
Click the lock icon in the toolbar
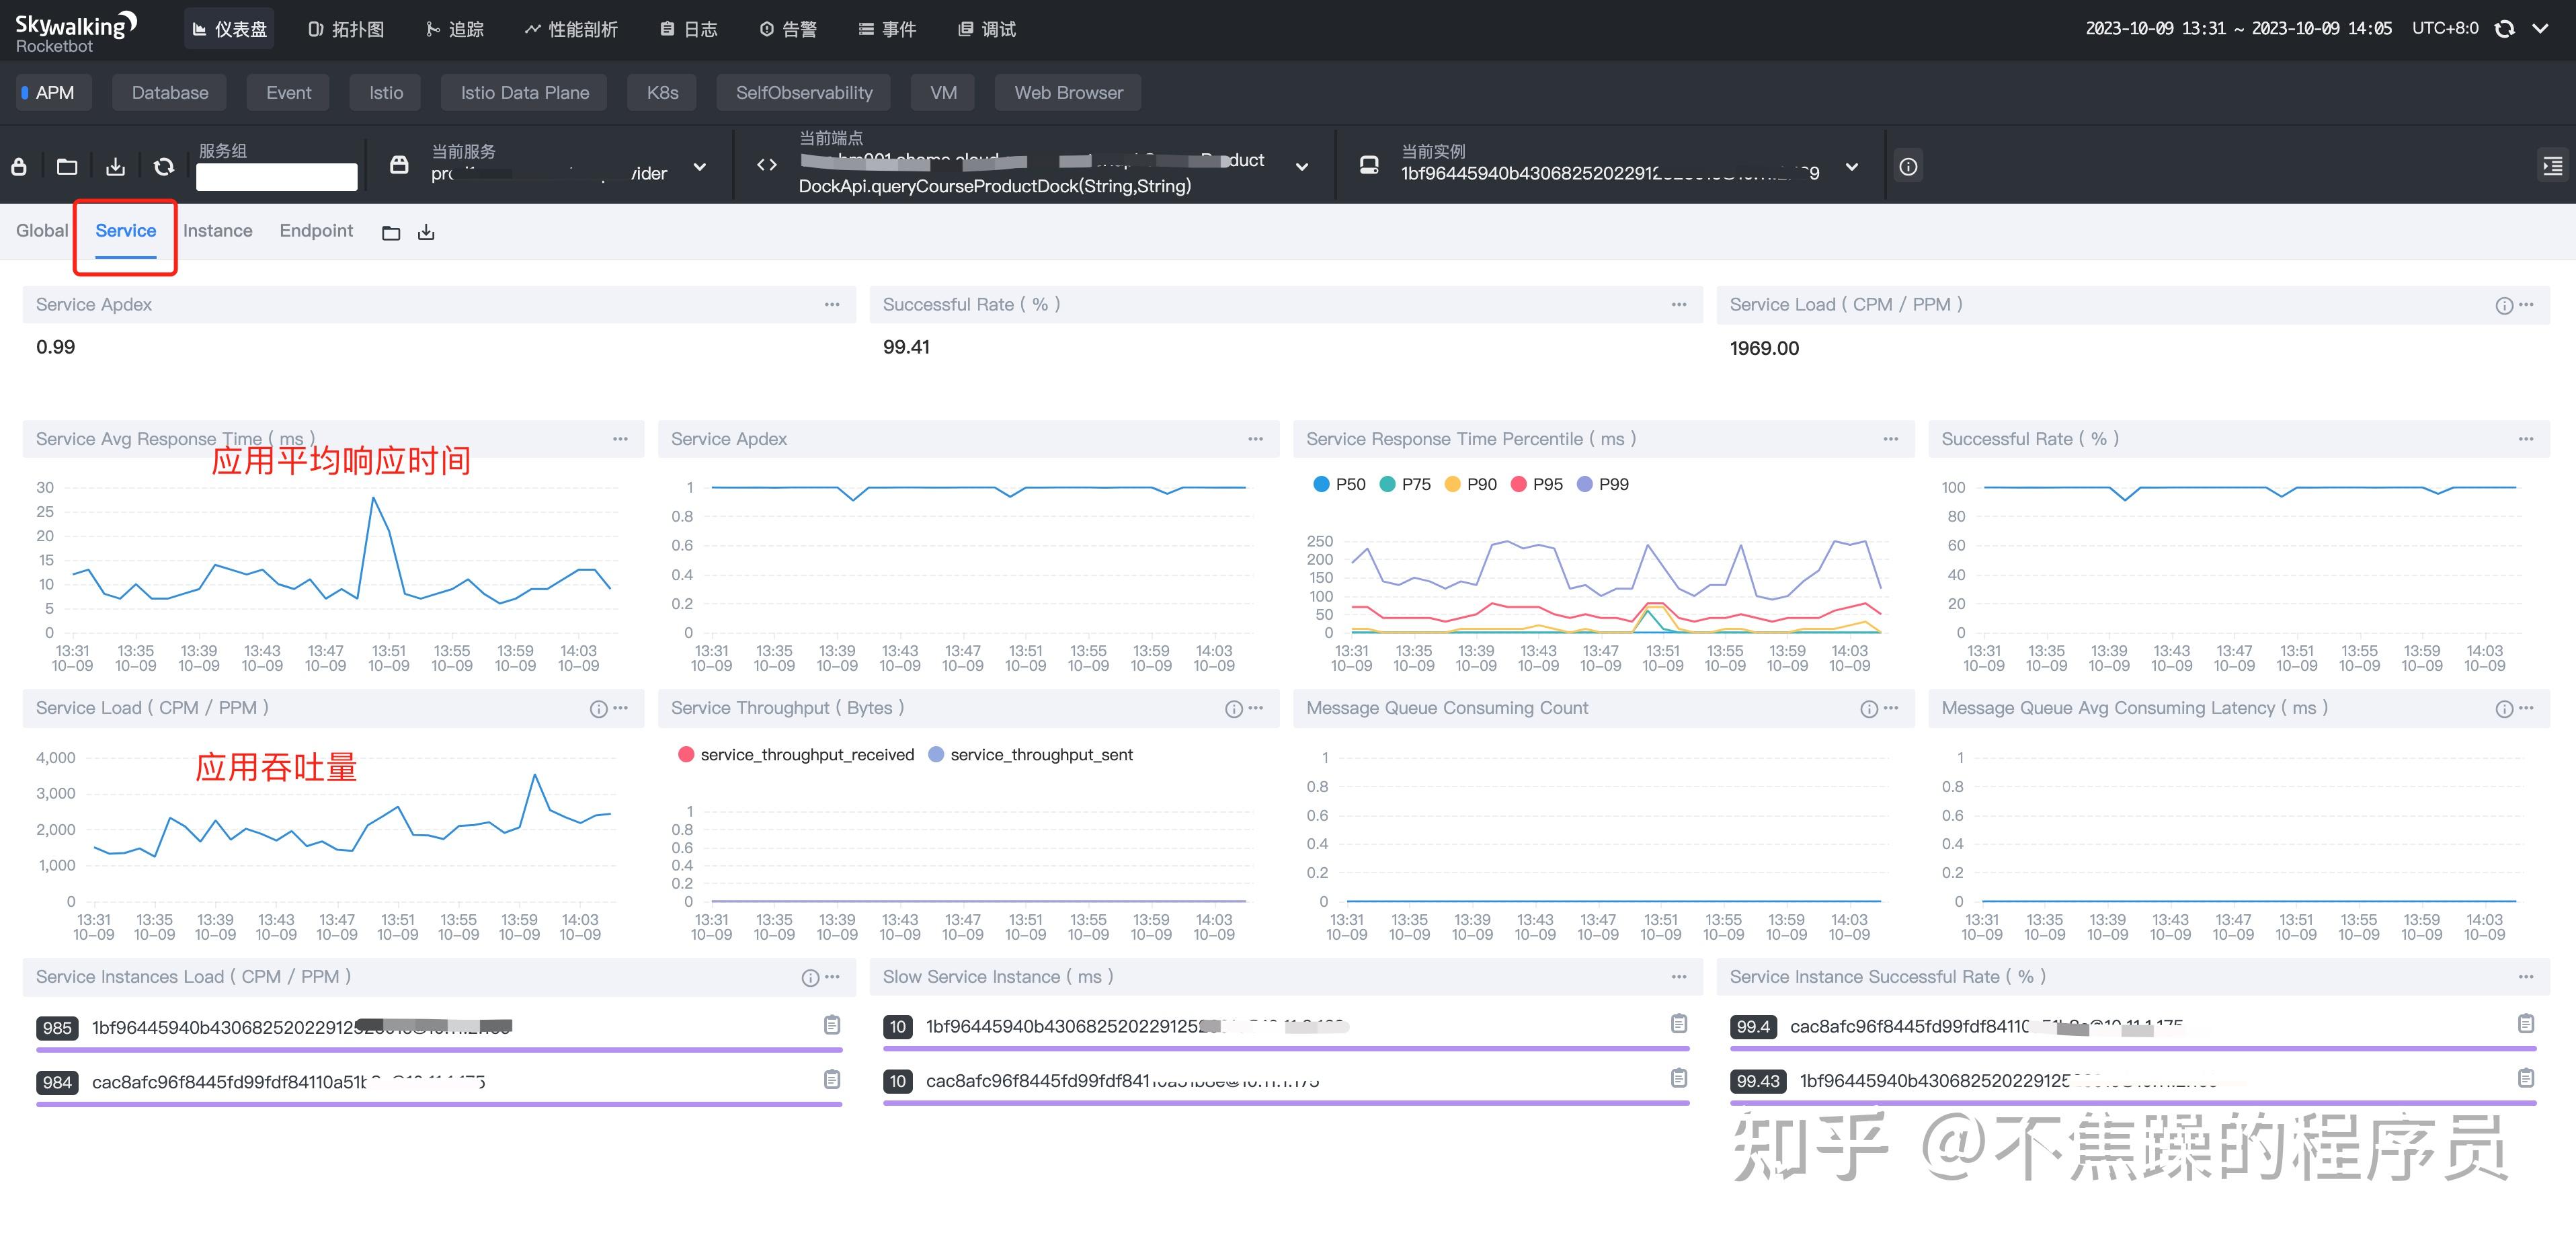click(19, 167)
